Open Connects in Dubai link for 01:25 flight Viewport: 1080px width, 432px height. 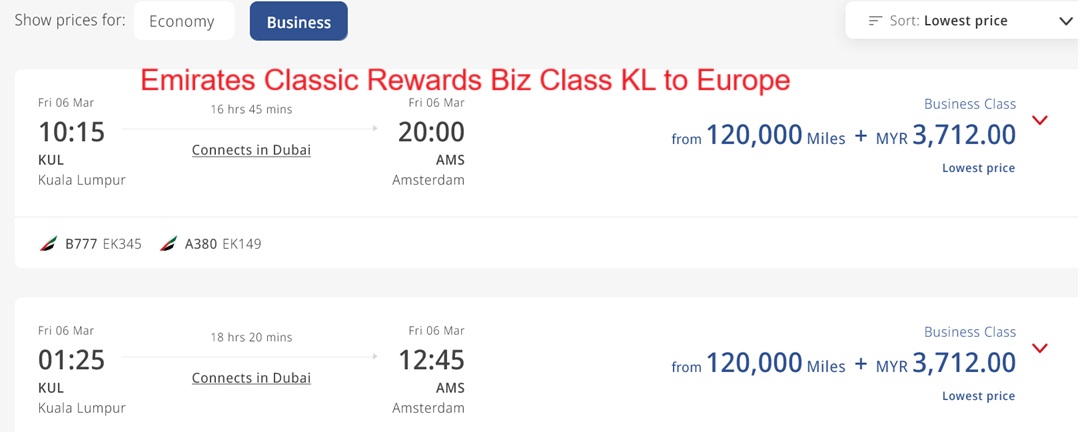click(251, 378)
